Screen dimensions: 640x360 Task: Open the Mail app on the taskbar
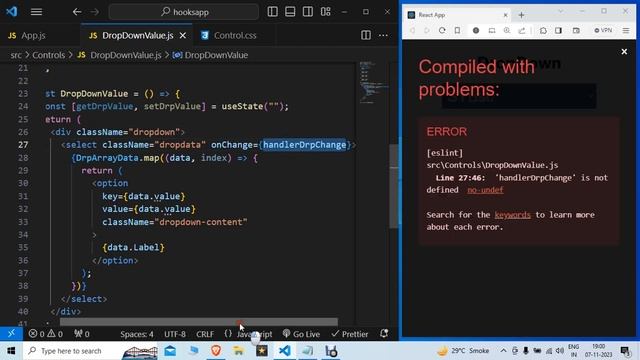click(170, 351)
